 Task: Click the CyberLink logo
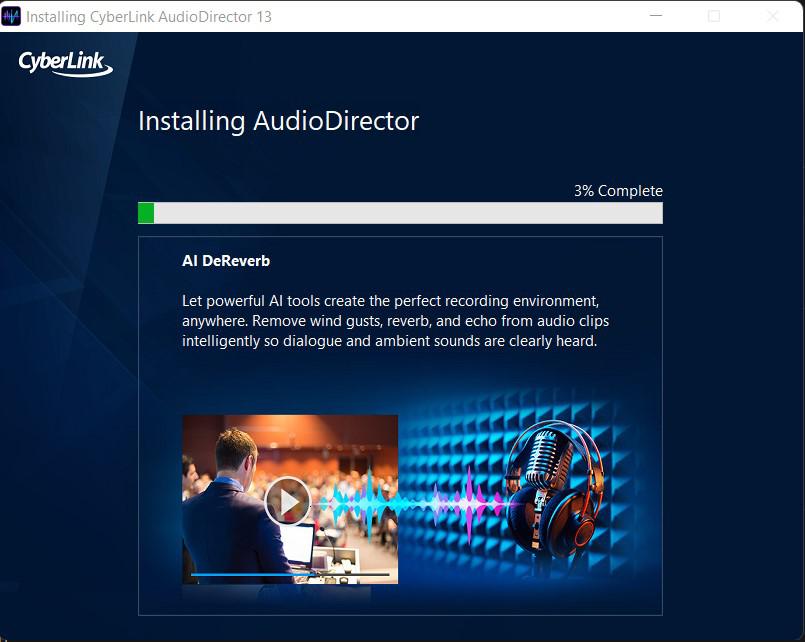[66, 64]
